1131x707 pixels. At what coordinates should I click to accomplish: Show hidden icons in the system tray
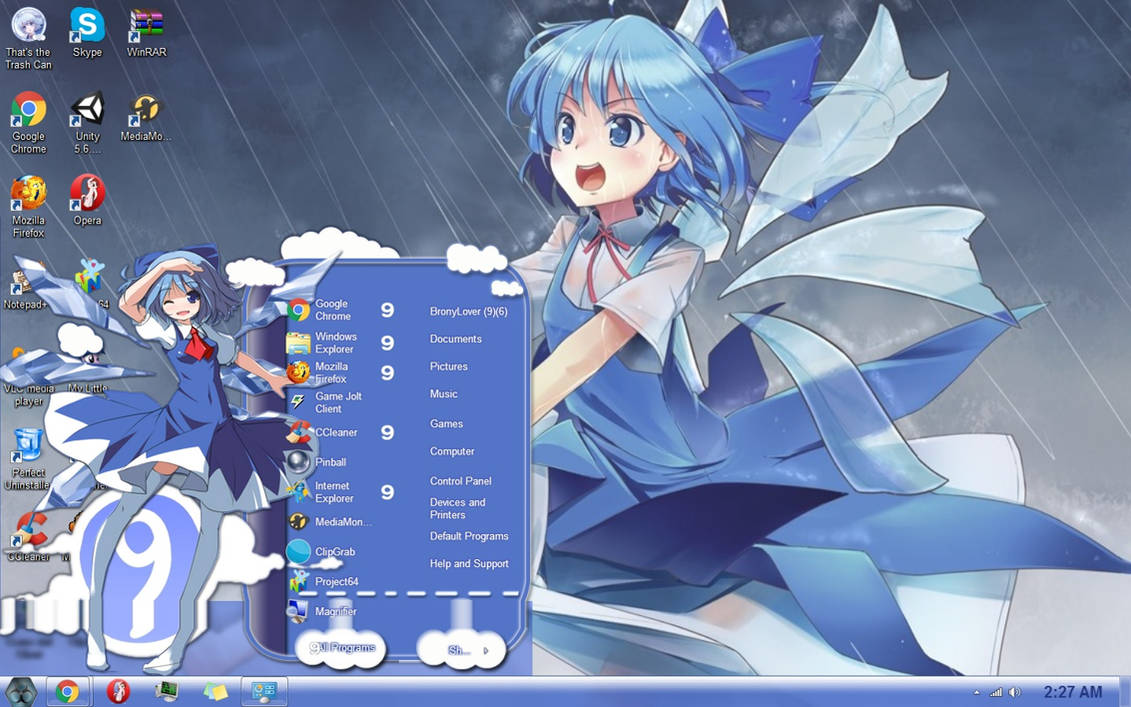976,691
